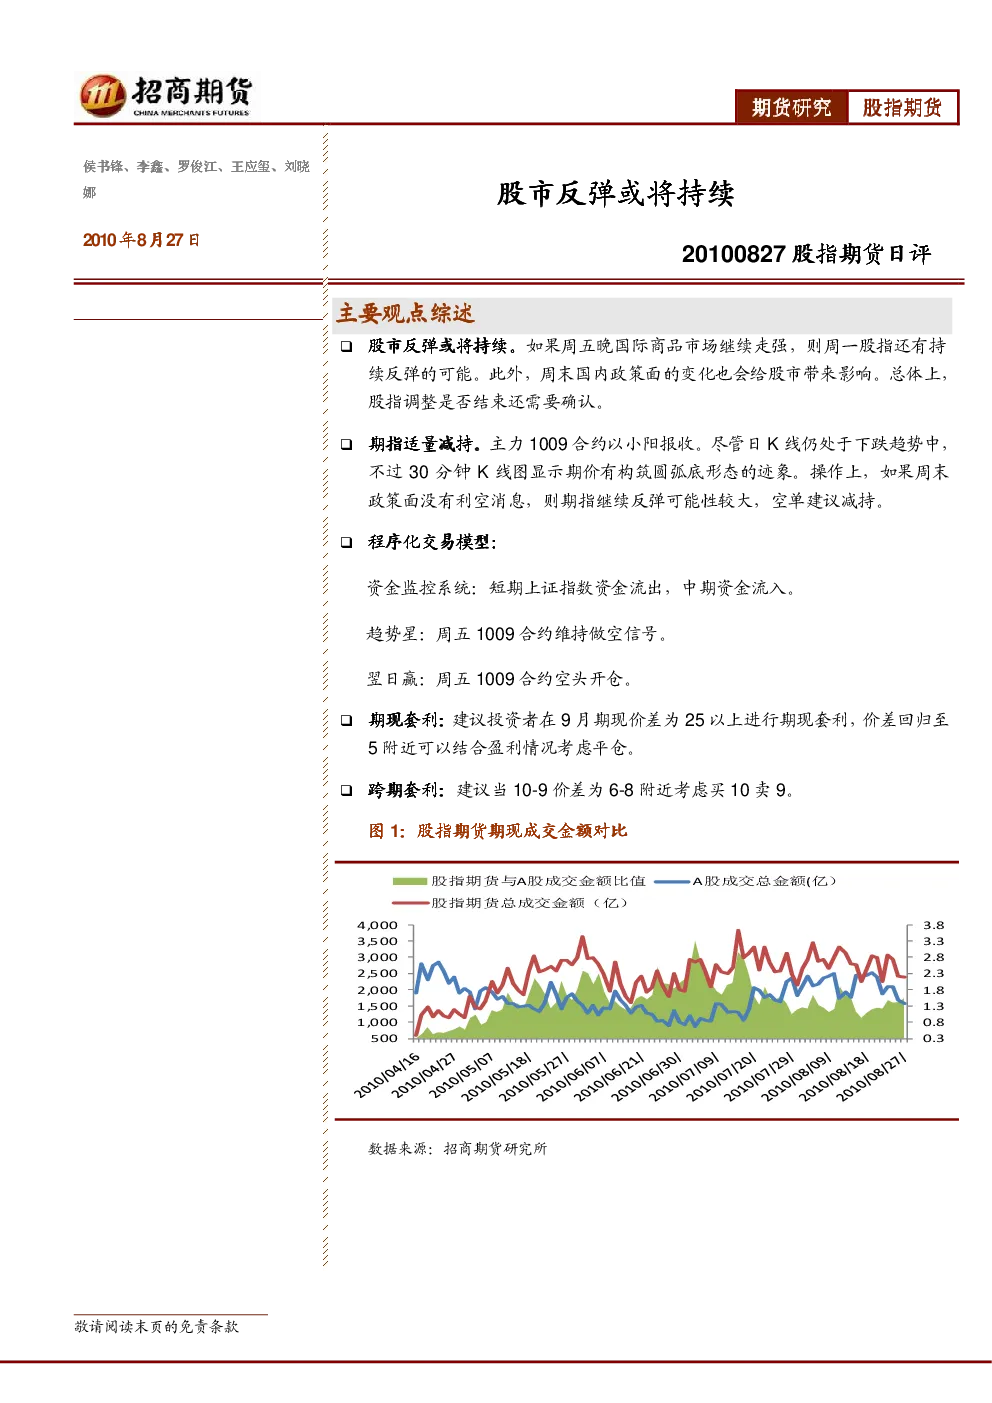The width and height of the screenshot is (992, 1403).
Task: Click the 招商期货 company logo
Action: pyautogui.click(x=166, y=96)
